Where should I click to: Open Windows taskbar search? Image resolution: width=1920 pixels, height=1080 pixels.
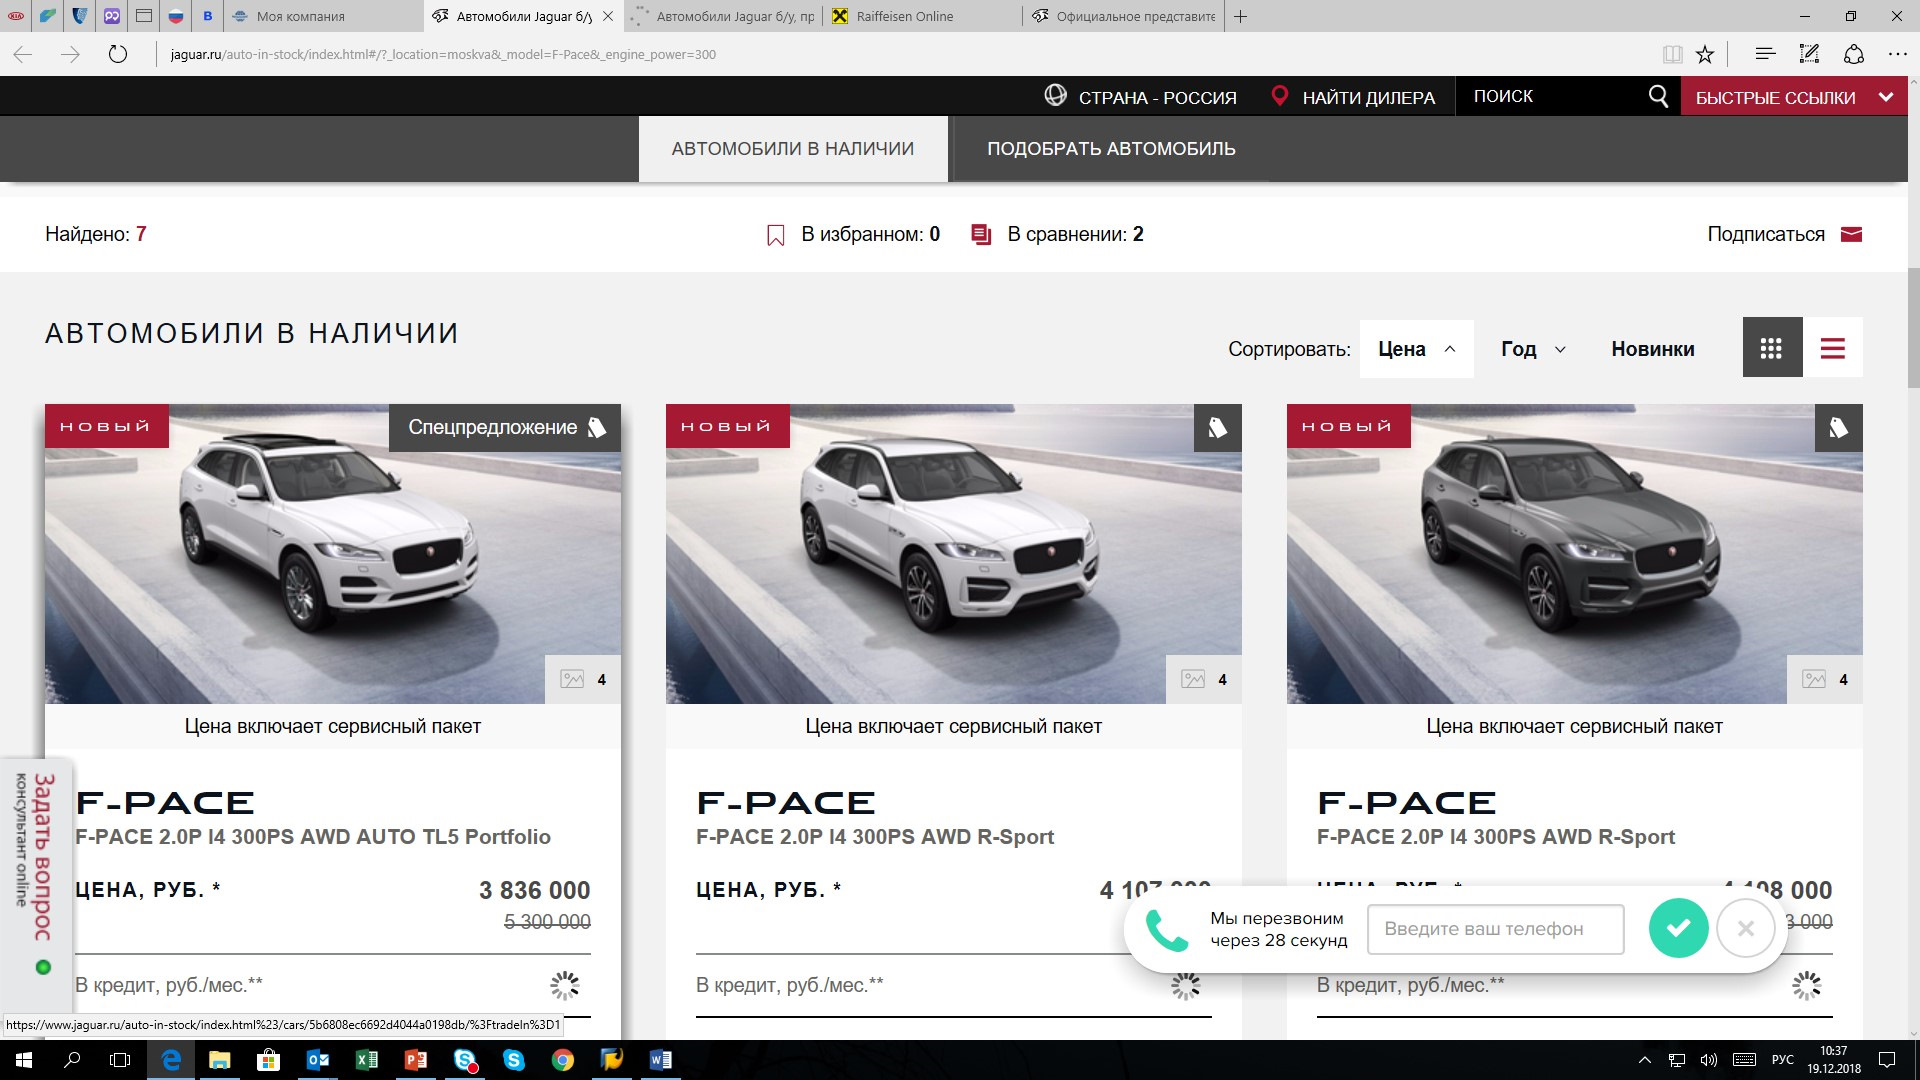click(72, 1060)
